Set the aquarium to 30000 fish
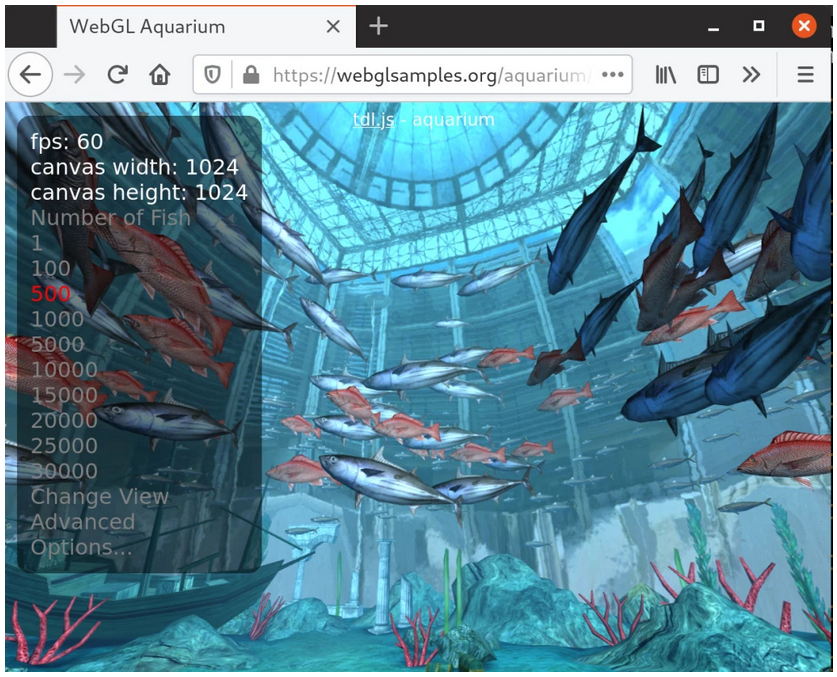This screenshot has height=677, width=837. tap(60, 470)
